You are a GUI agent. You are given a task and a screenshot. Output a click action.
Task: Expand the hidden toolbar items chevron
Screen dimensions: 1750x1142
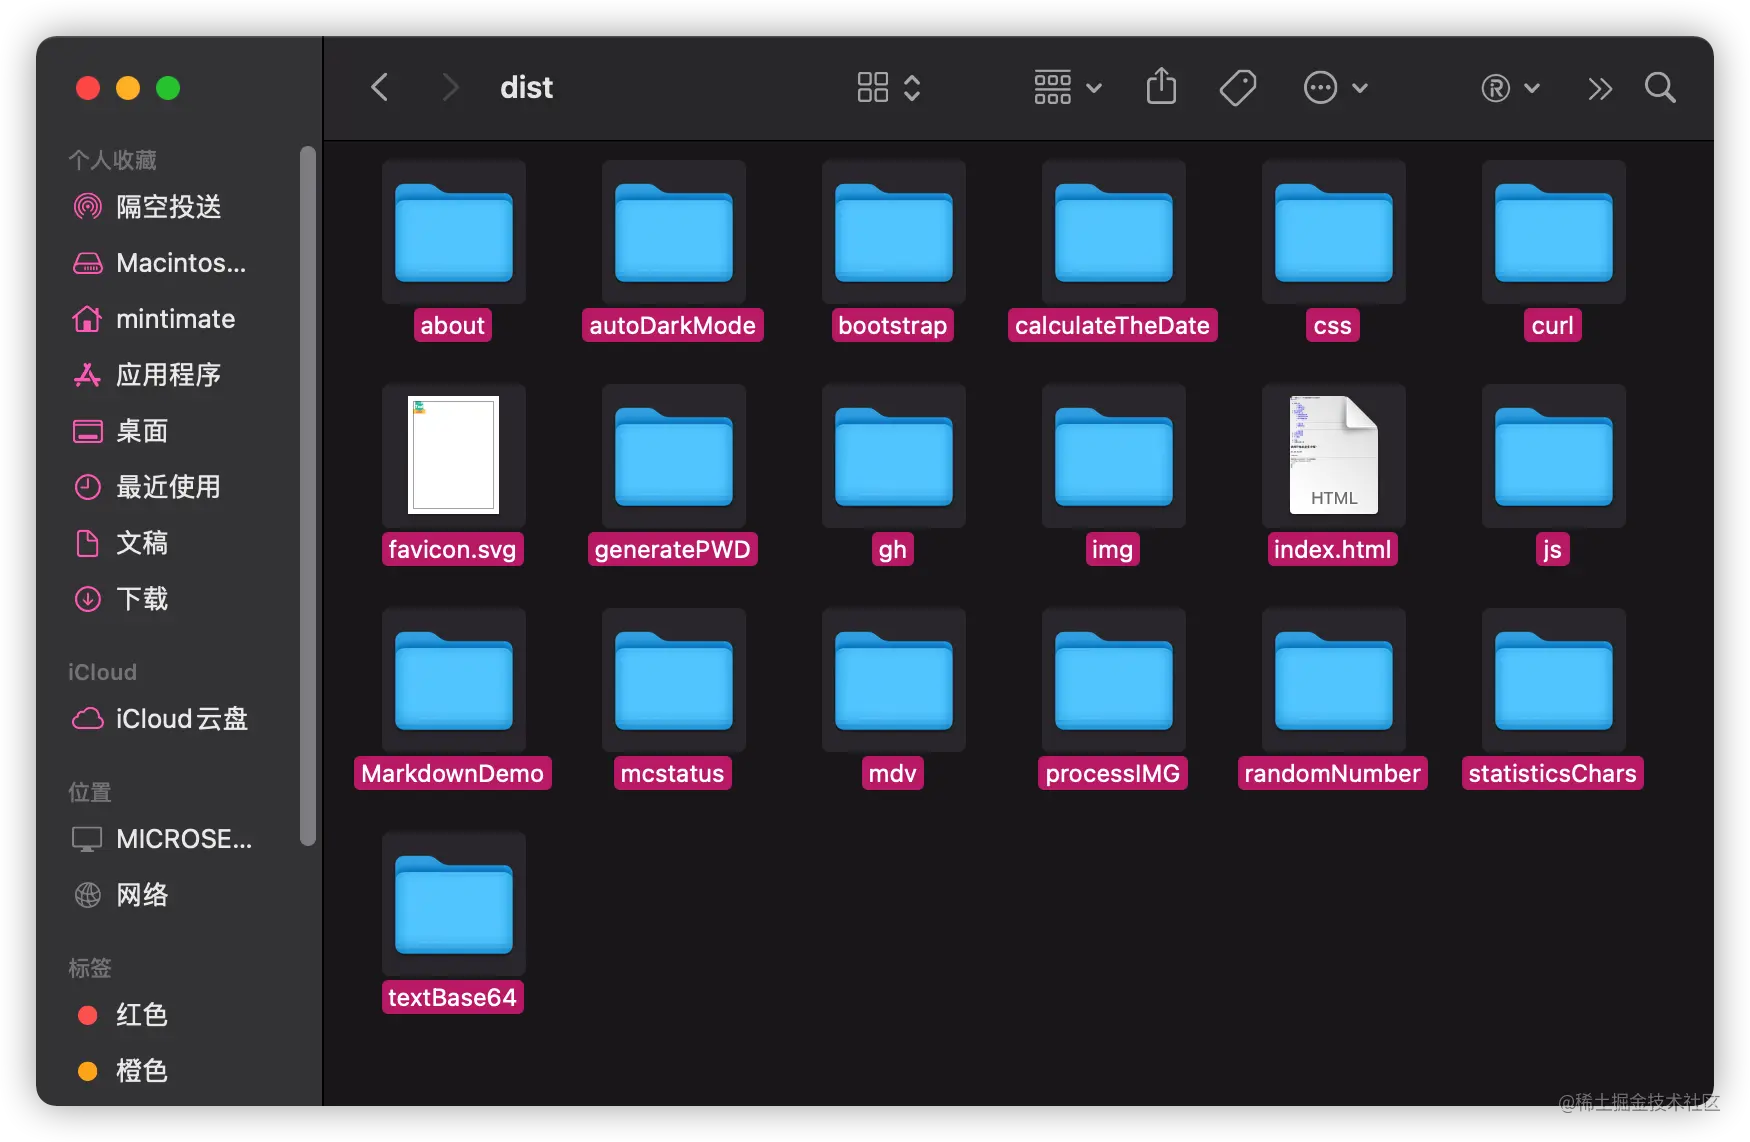coord(1600,89)
